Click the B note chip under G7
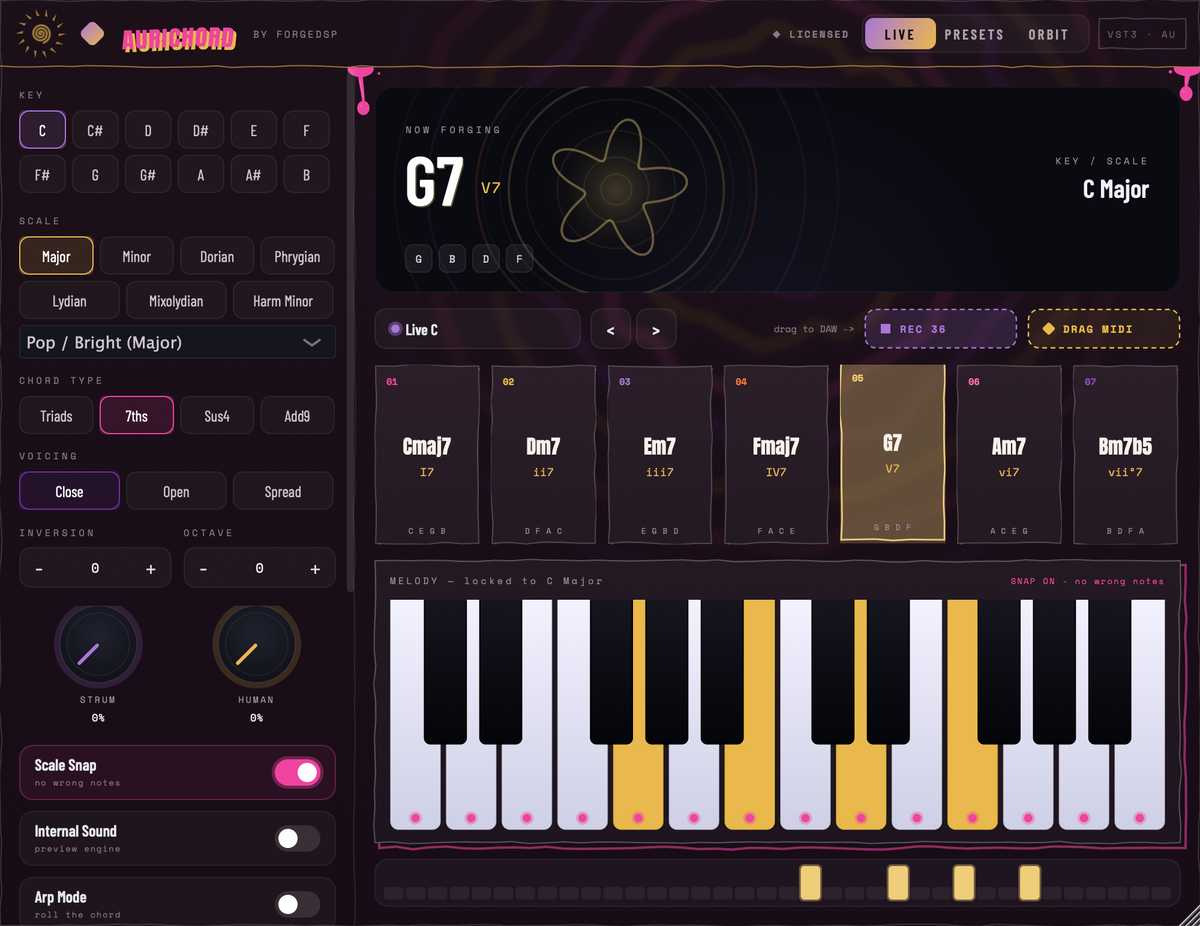Image resolution: width=1200 pixels, height=926 pixels. click(x=452, y=259)
